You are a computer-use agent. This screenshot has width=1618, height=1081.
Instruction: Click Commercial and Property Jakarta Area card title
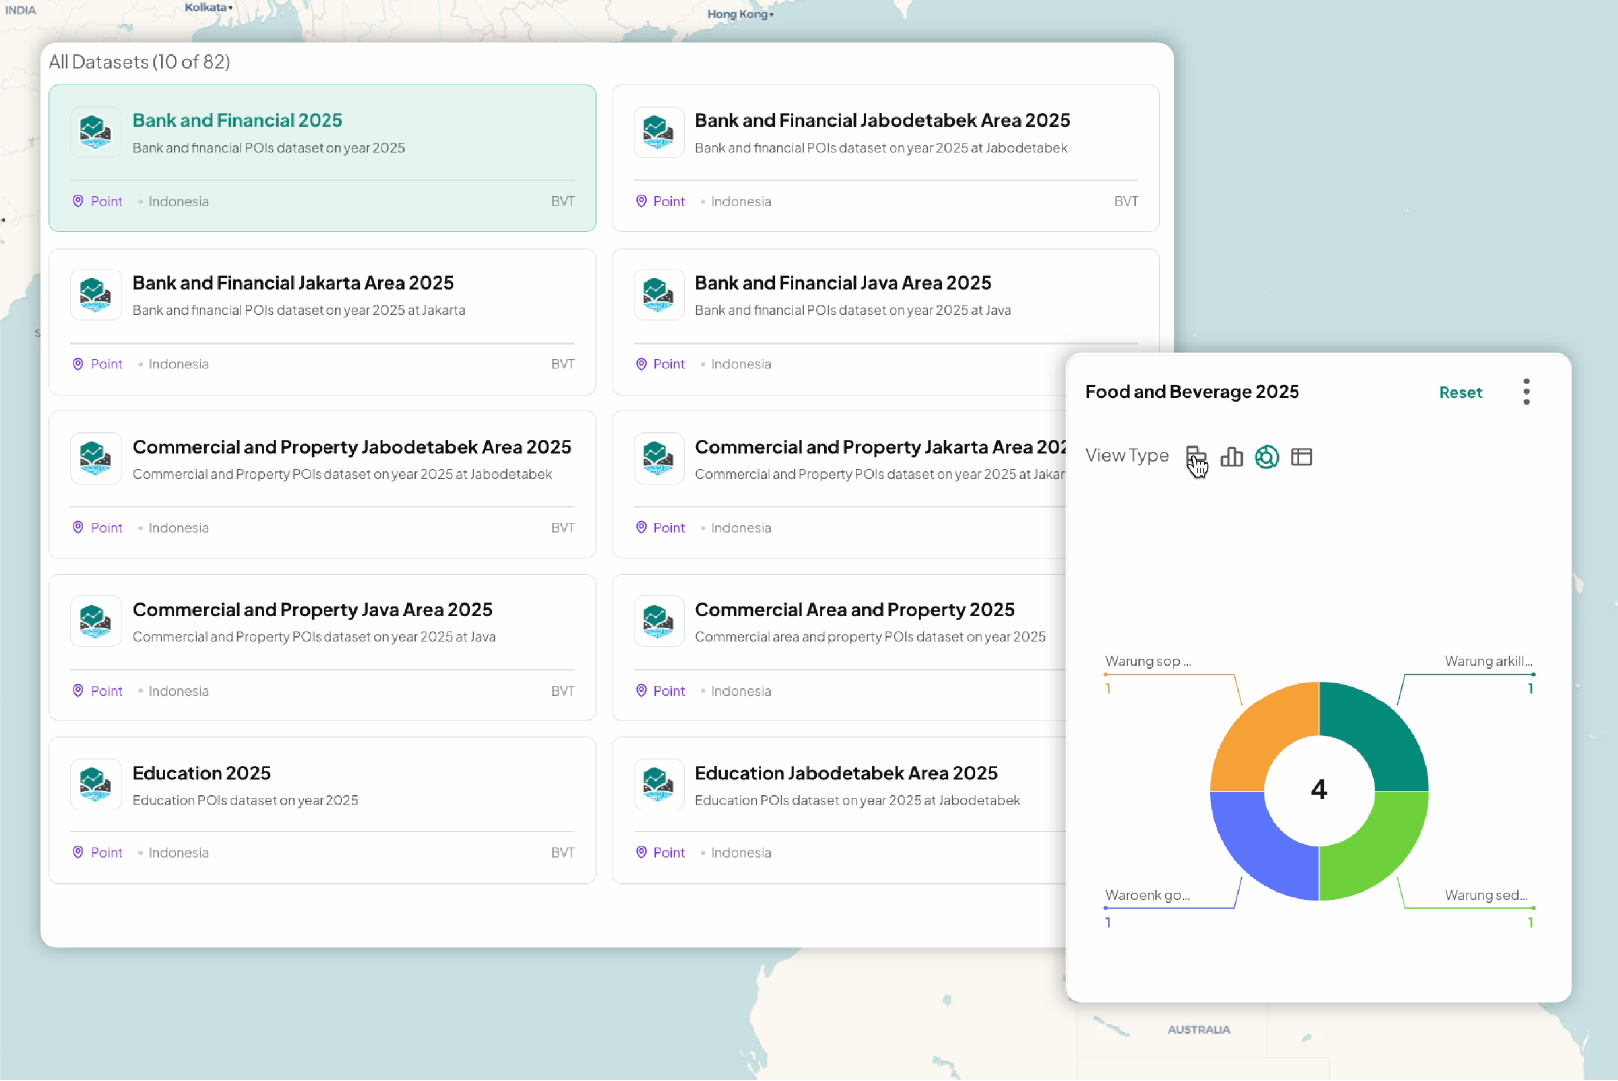click(880, 448)
